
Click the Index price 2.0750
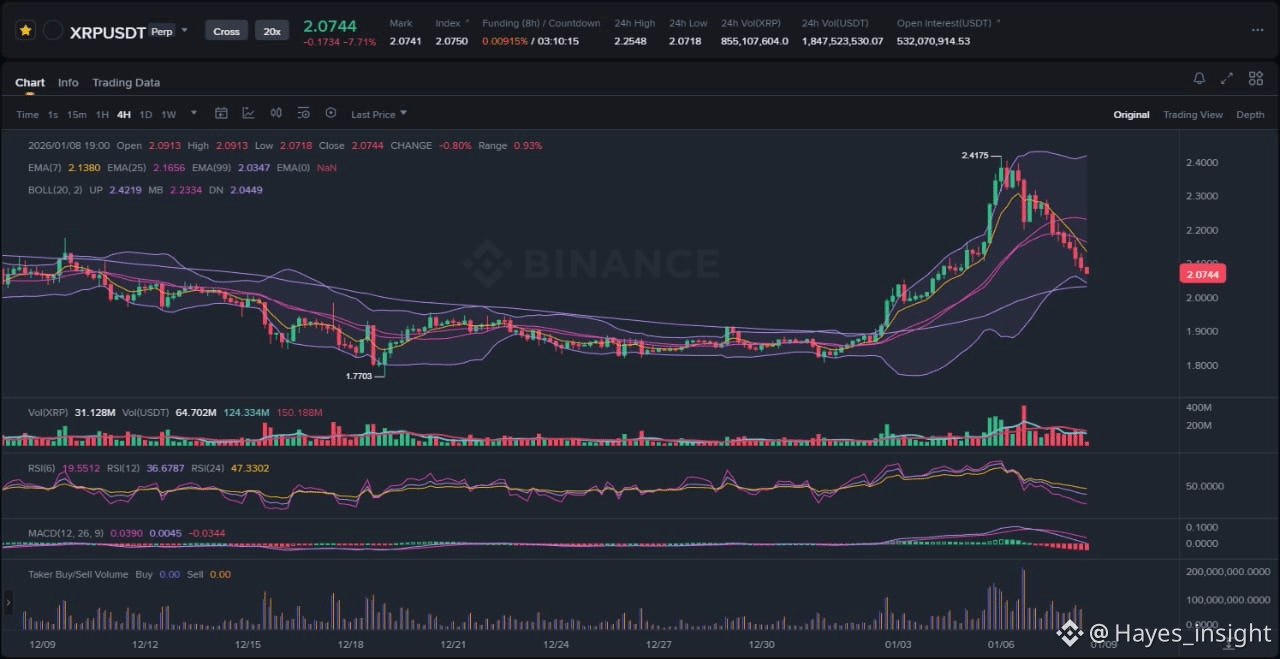click(451, 42)
